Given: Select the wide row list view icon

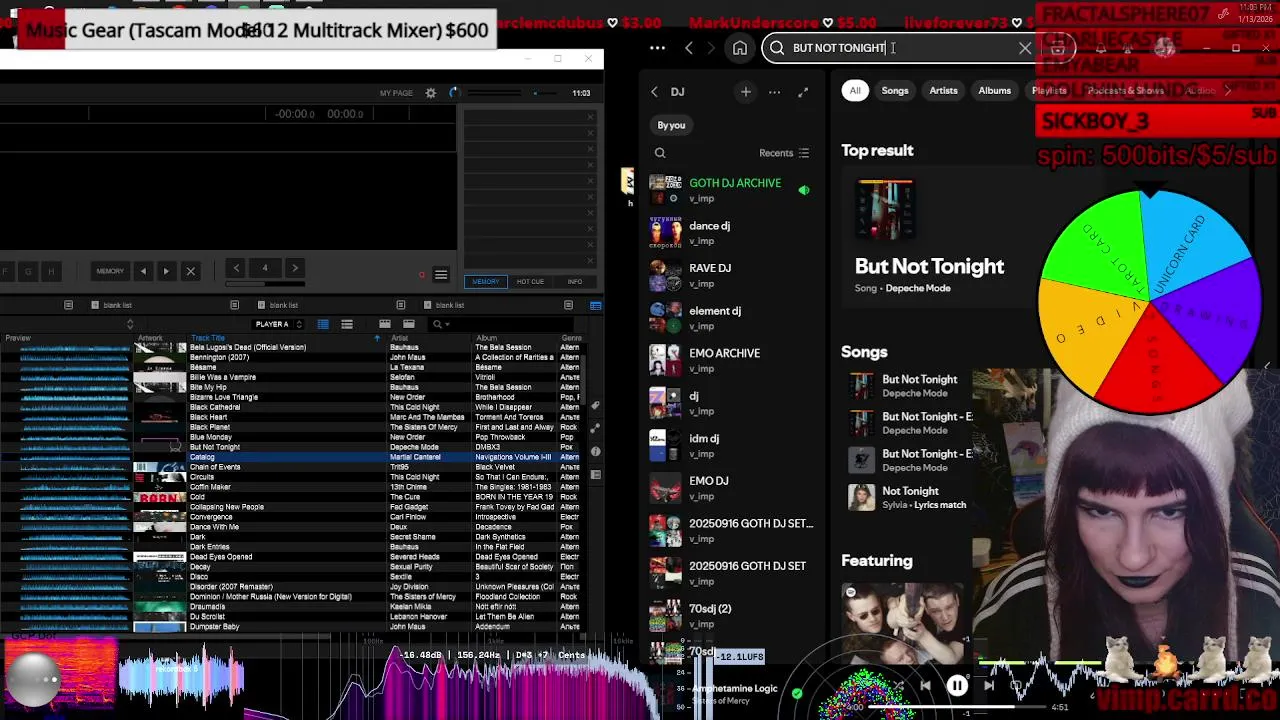Looking at the screenshot, I should coord(347,324).
